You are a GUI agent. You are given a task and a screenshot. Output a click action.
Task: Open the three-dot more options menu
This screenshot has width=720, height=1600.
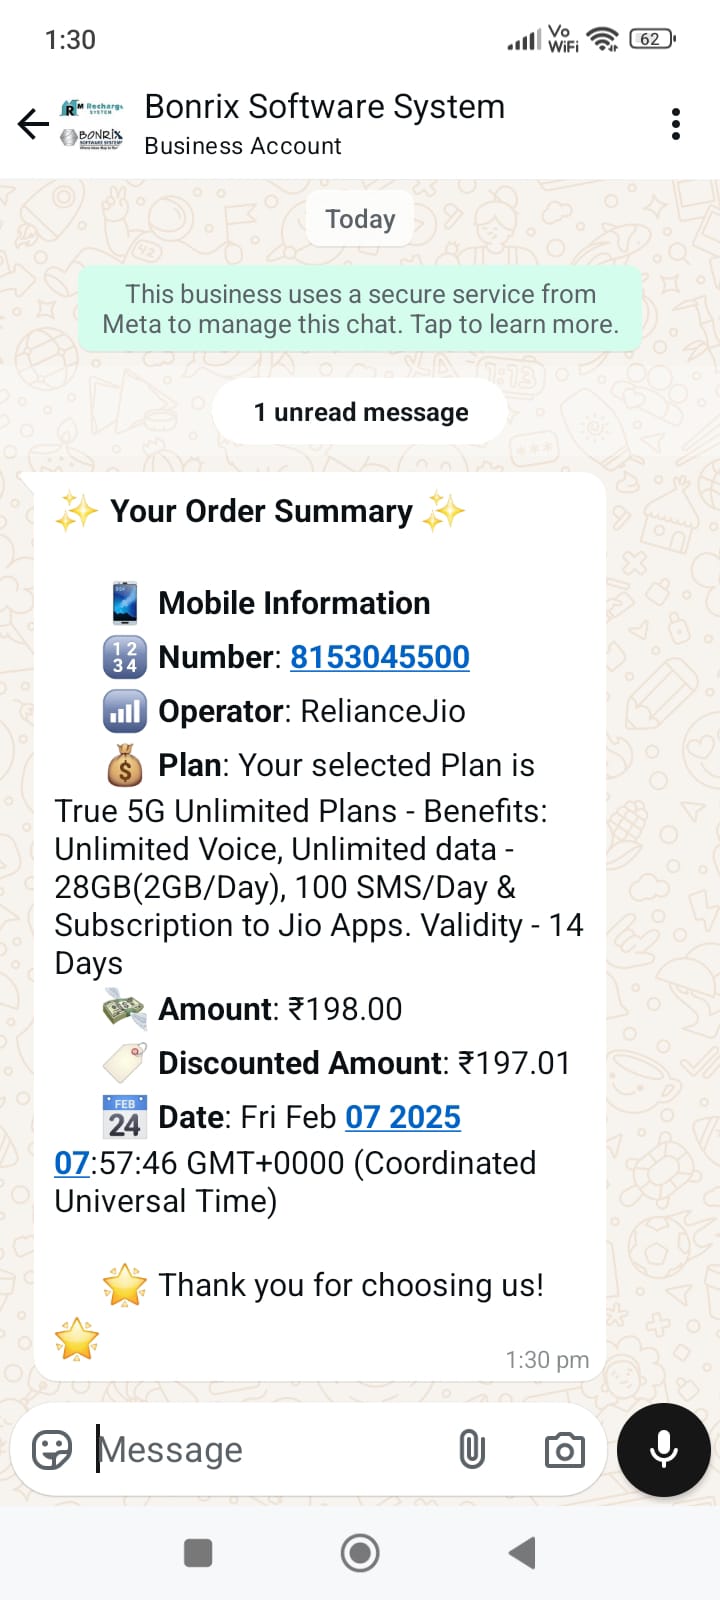676,124
